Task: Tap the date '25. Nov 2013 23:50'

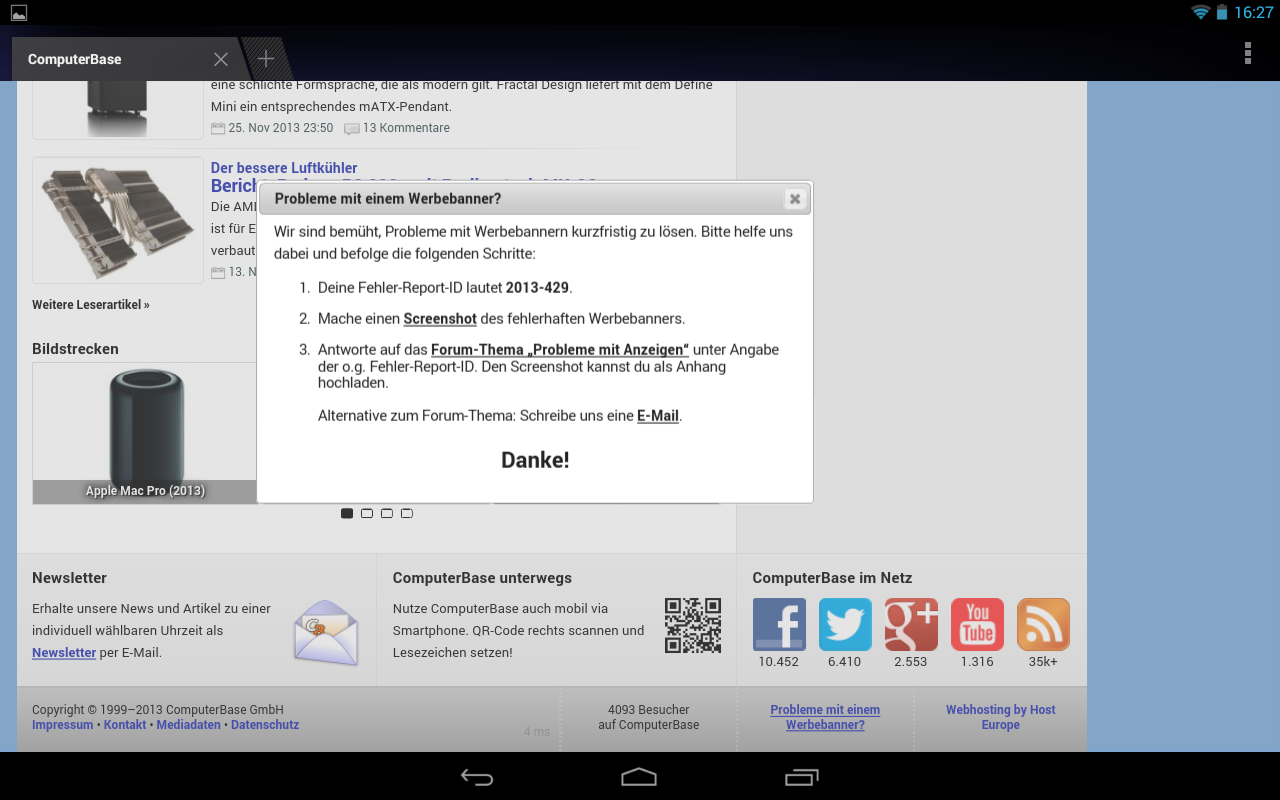Action: (x=281, y=128)
